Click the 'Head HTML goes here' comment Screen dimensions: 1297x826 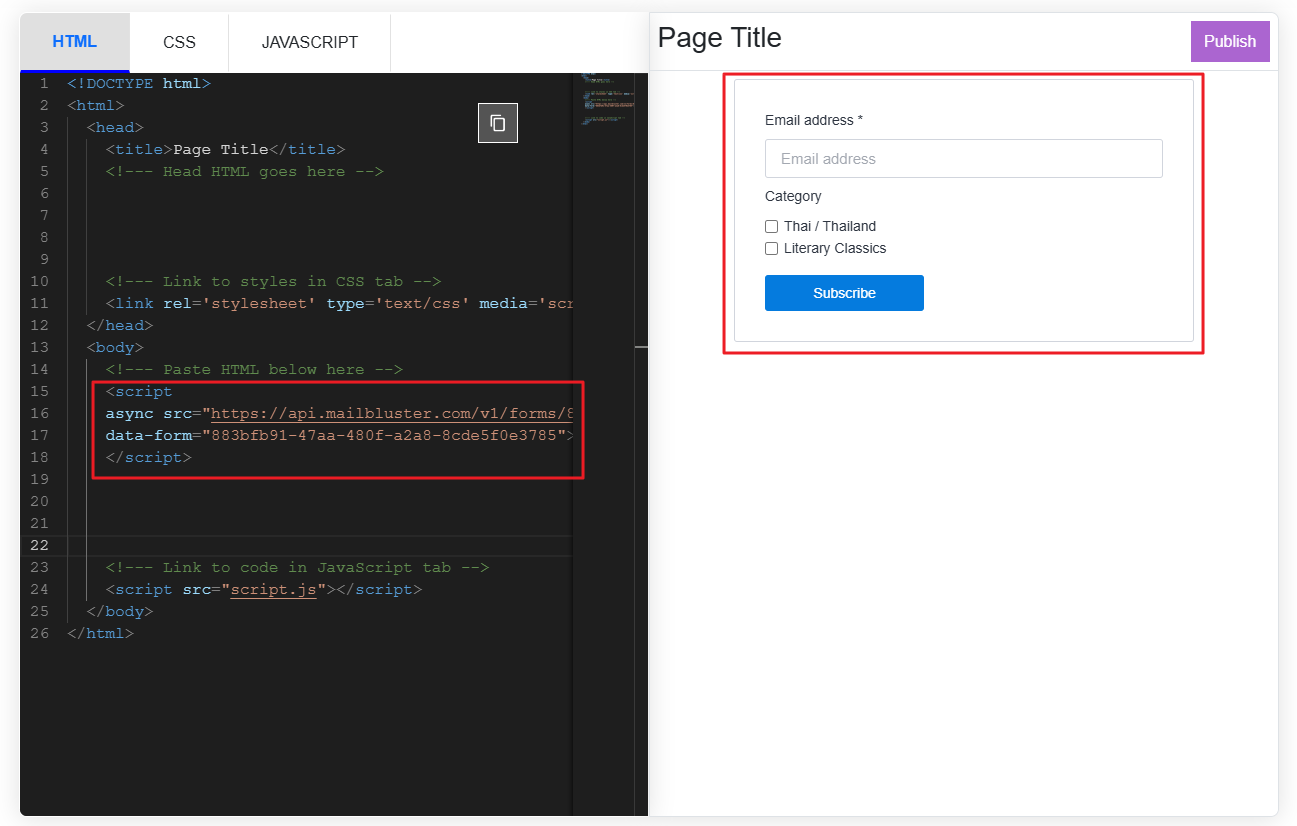(245, 171)
